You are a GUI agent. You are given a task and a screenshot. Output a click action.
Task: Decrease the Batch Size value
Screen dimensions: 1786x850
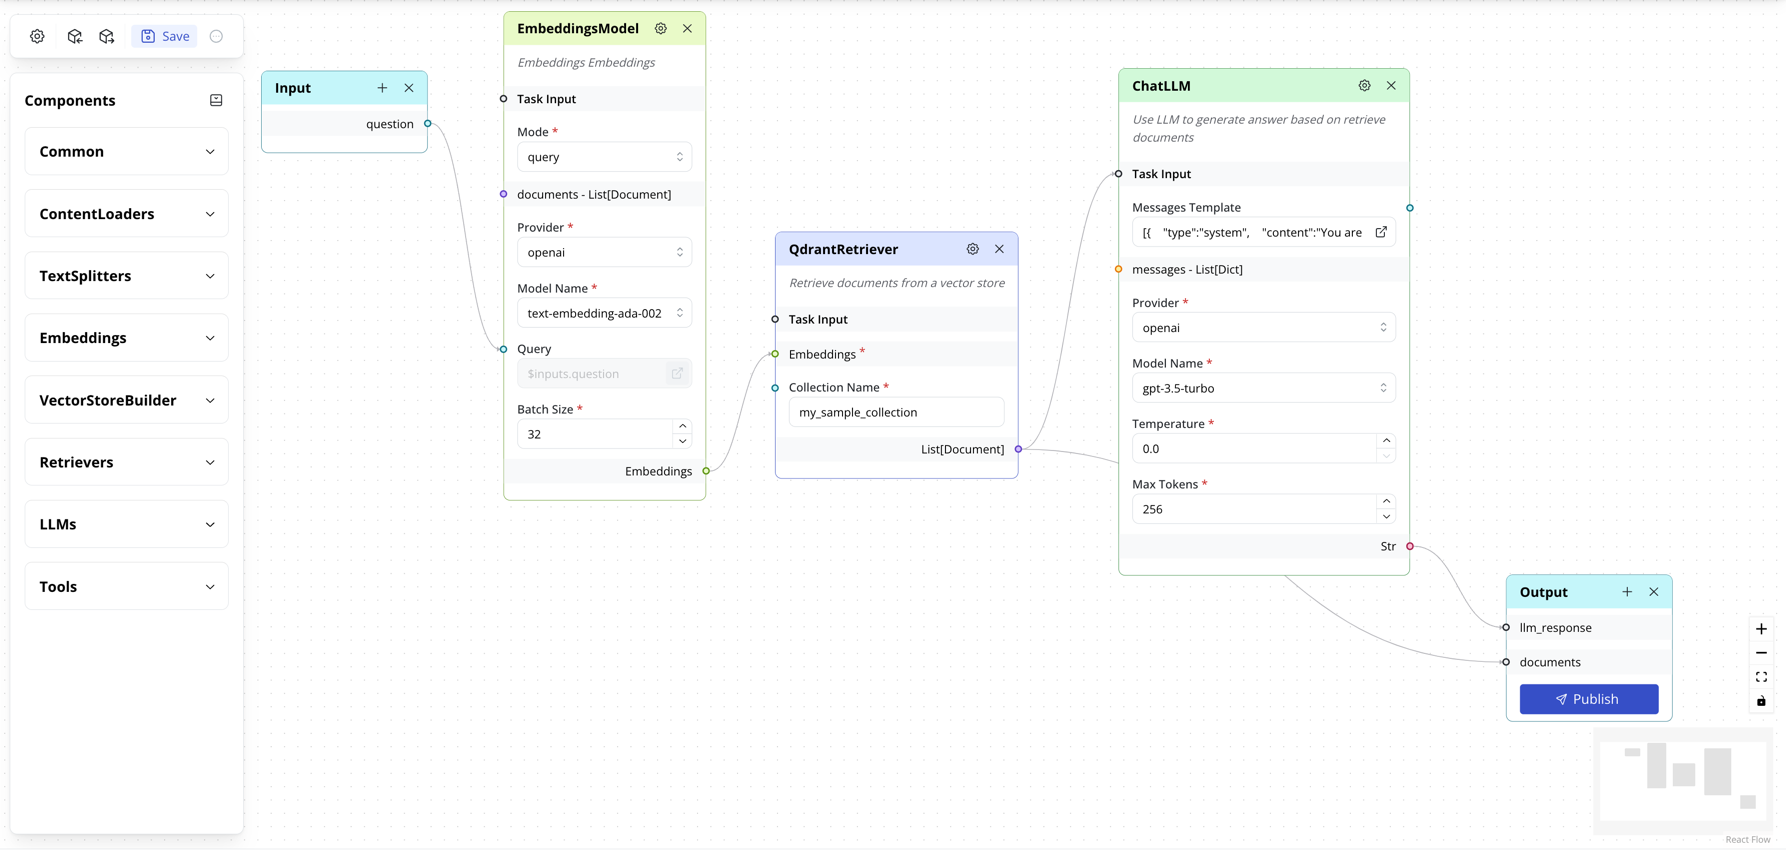683,441
